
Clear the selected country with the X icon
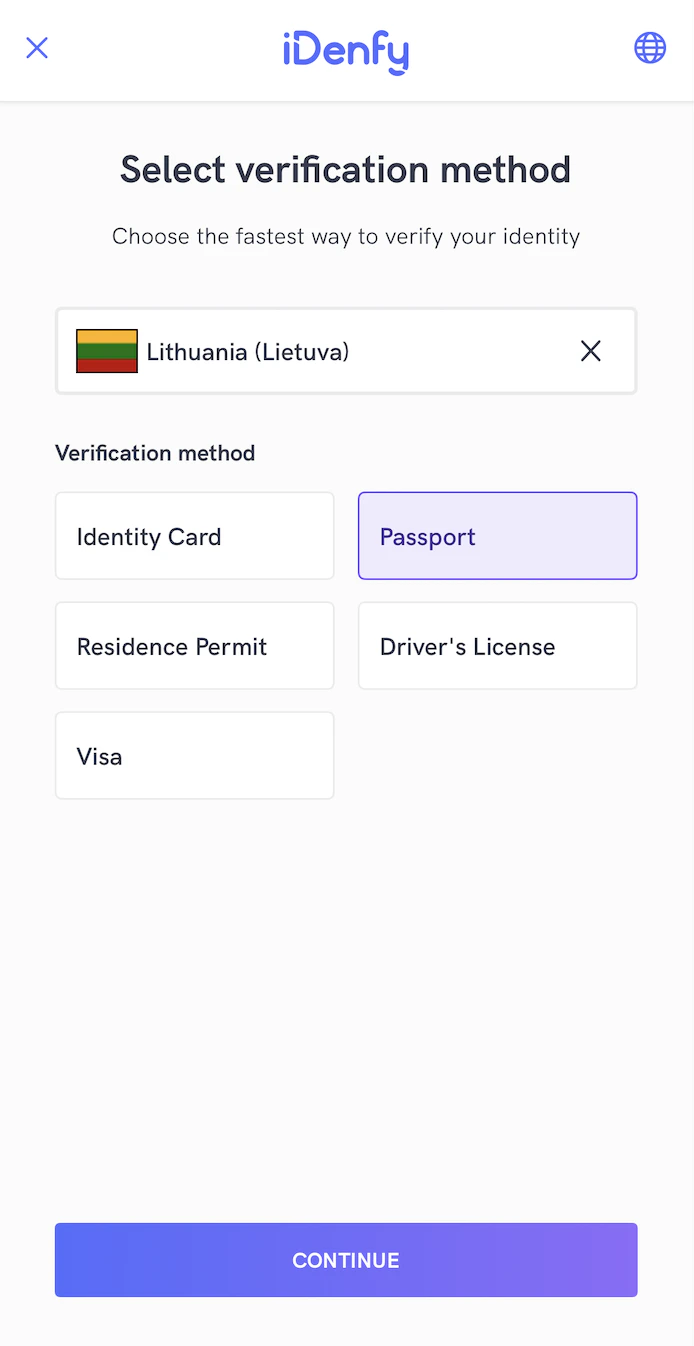pyautogui.click(x=590, y=351)
